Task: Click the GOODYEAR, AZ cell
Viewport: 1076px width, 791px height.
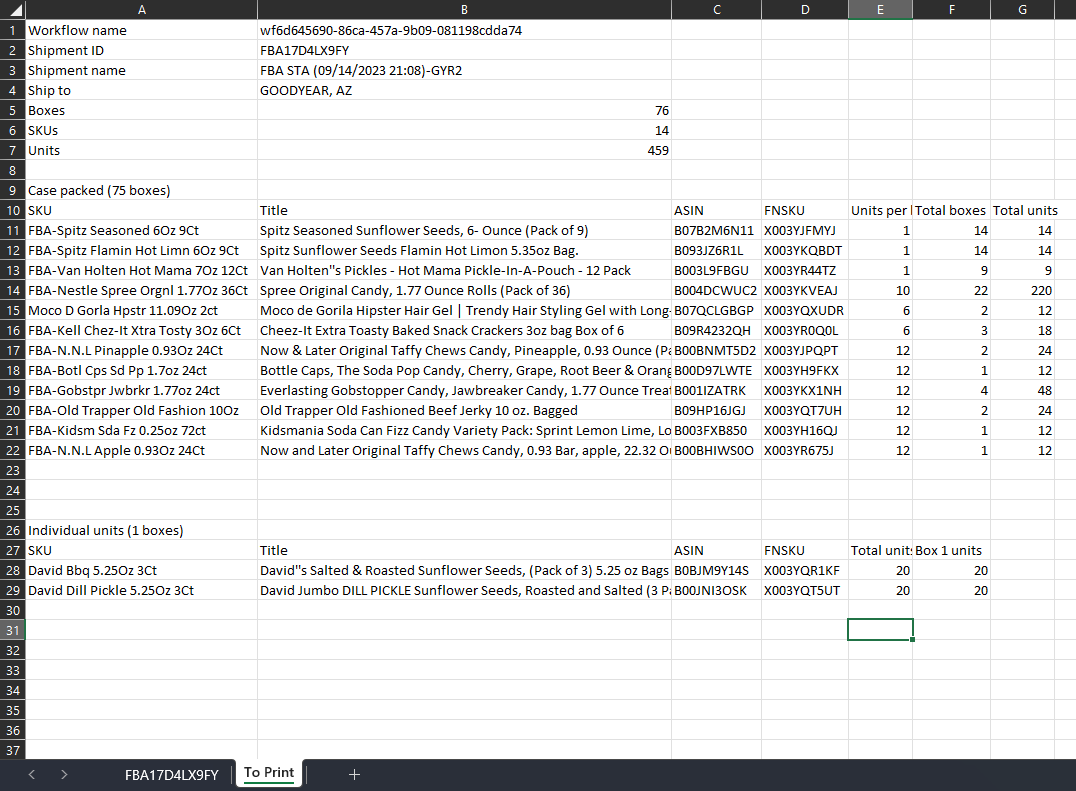Action: (x=465, y=91)
